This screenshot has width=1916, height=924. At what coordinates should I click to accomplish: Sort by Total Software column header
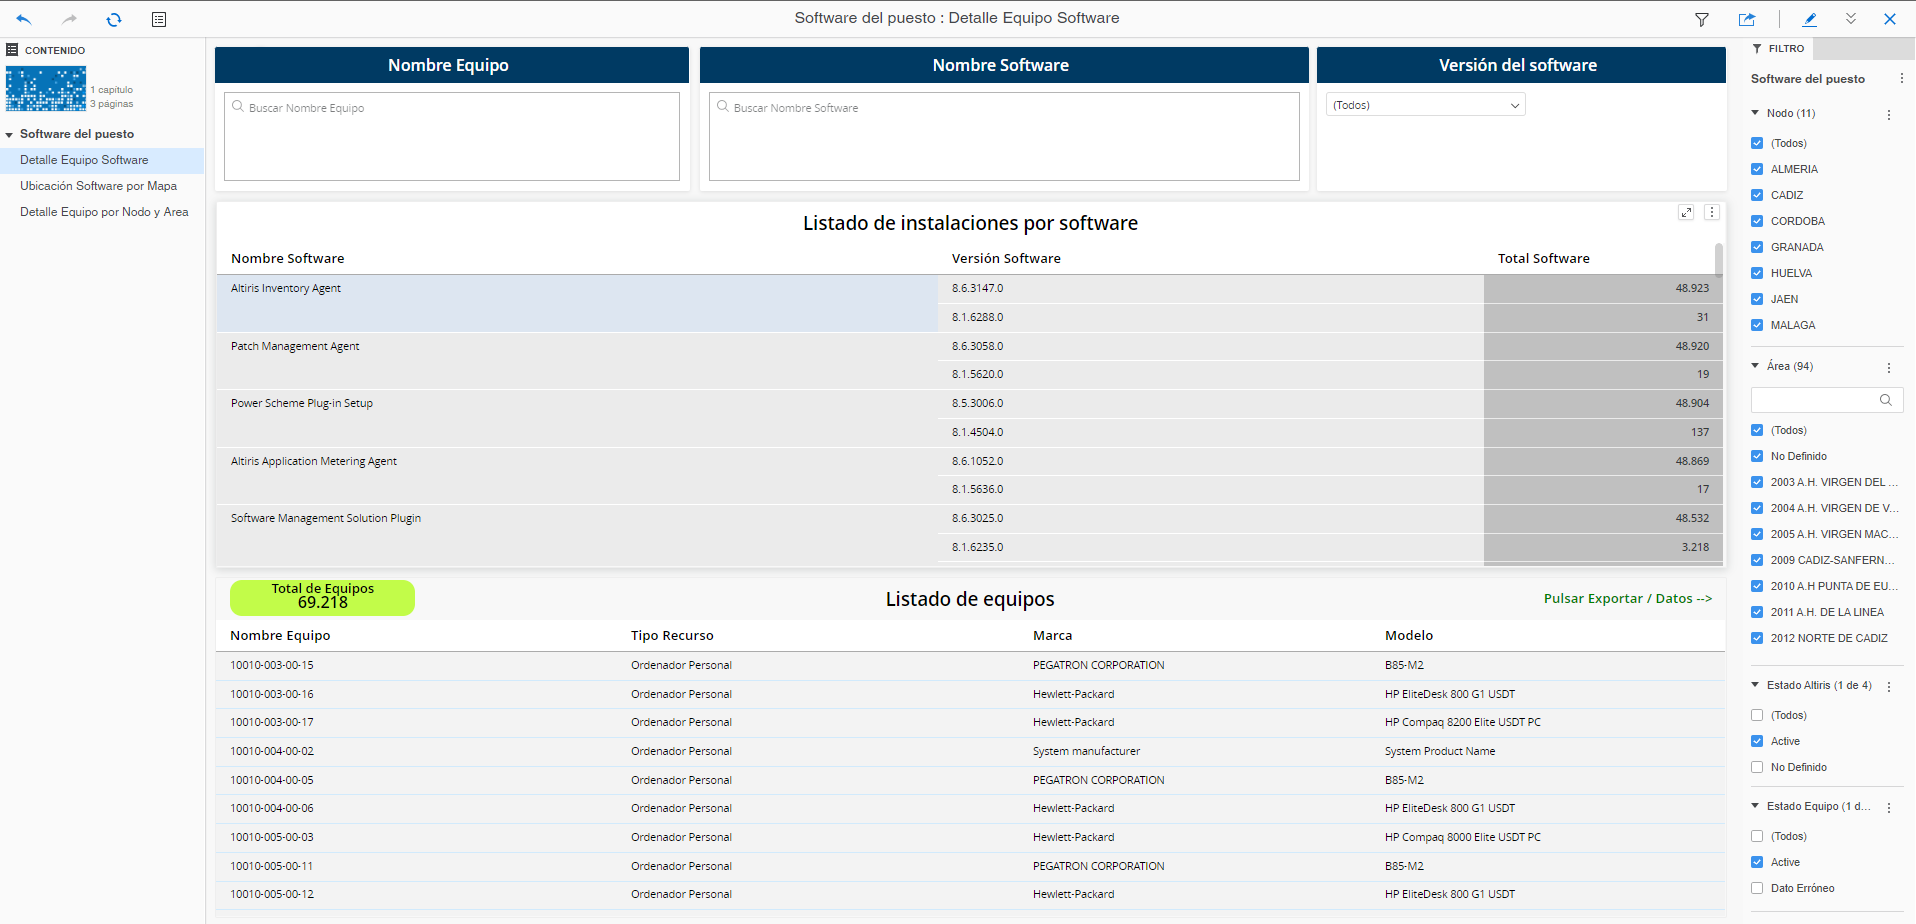(x=1544, y=258)
